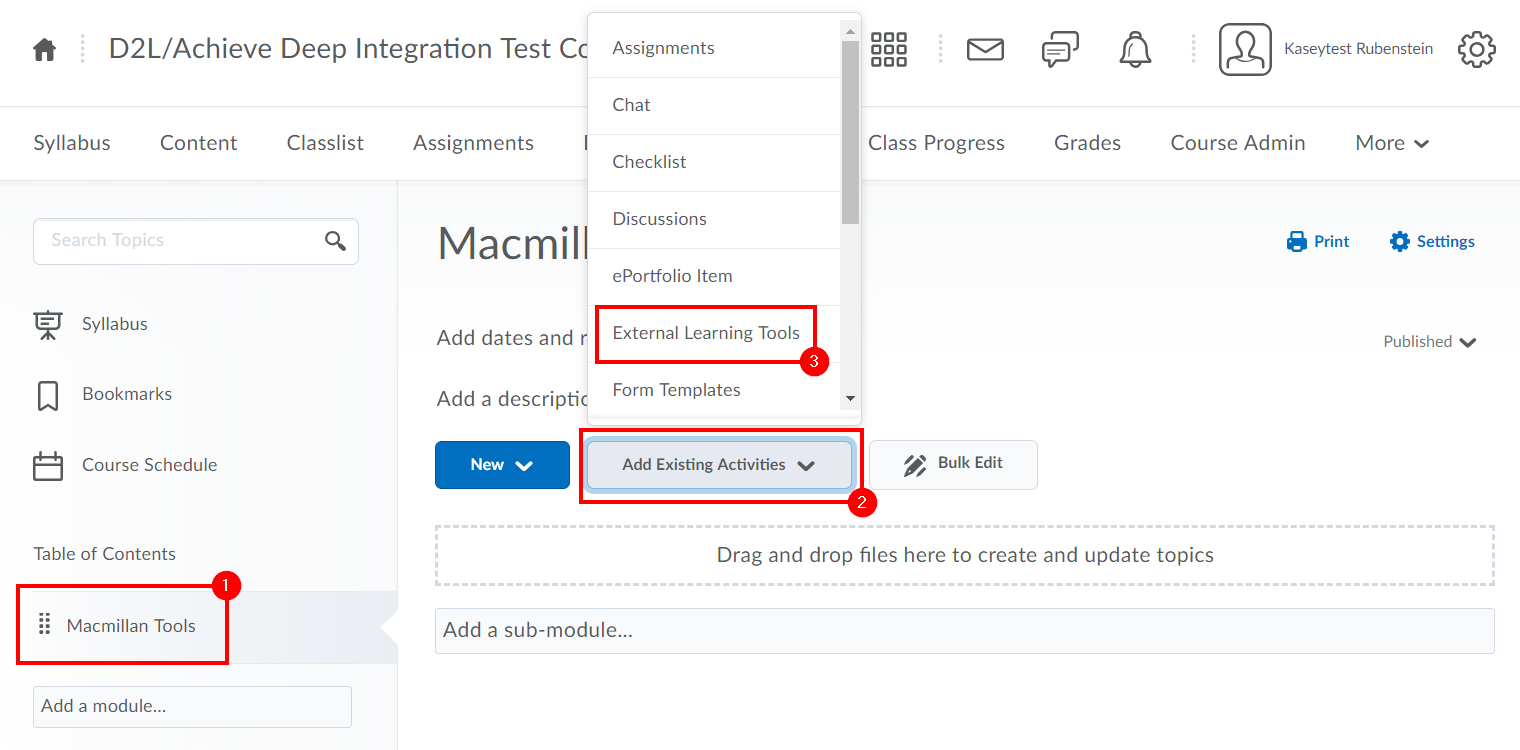
Task: Check notifications via bell icon
Action: click(1135, 48)
